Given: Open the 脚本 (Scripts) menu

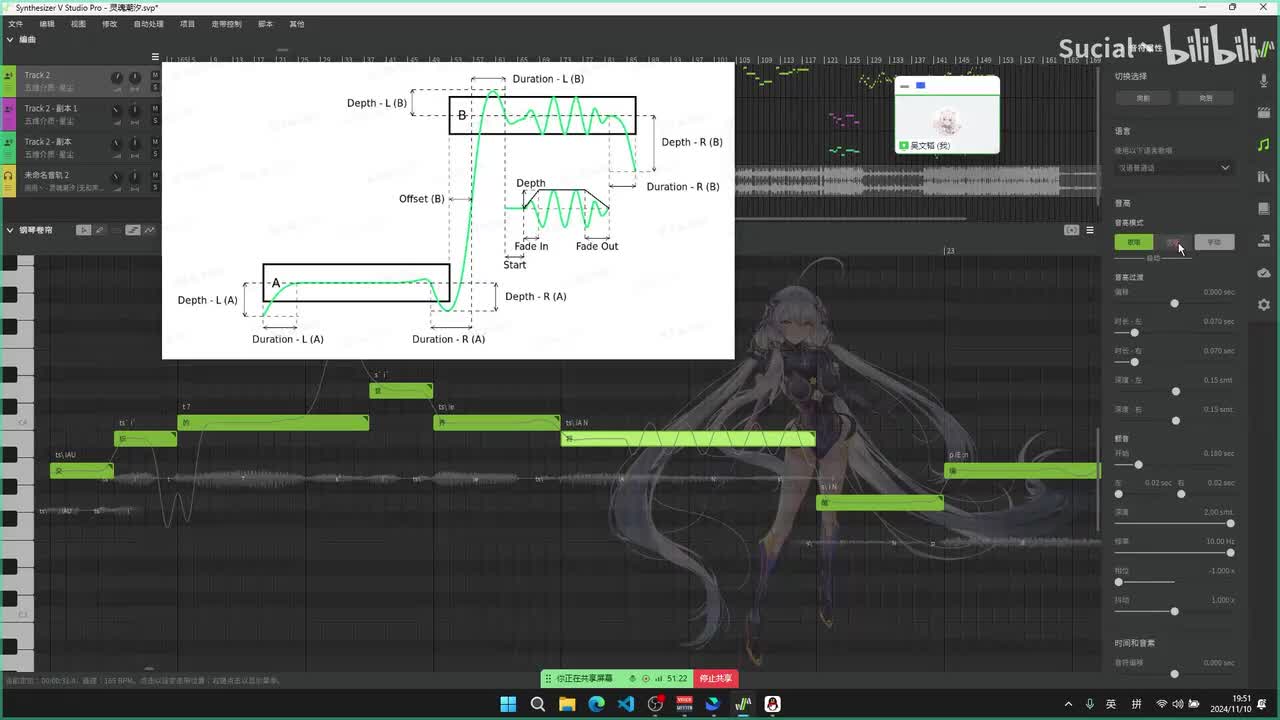Looking at the screenshot, I should pyautogui.click(x=265, y=24).
